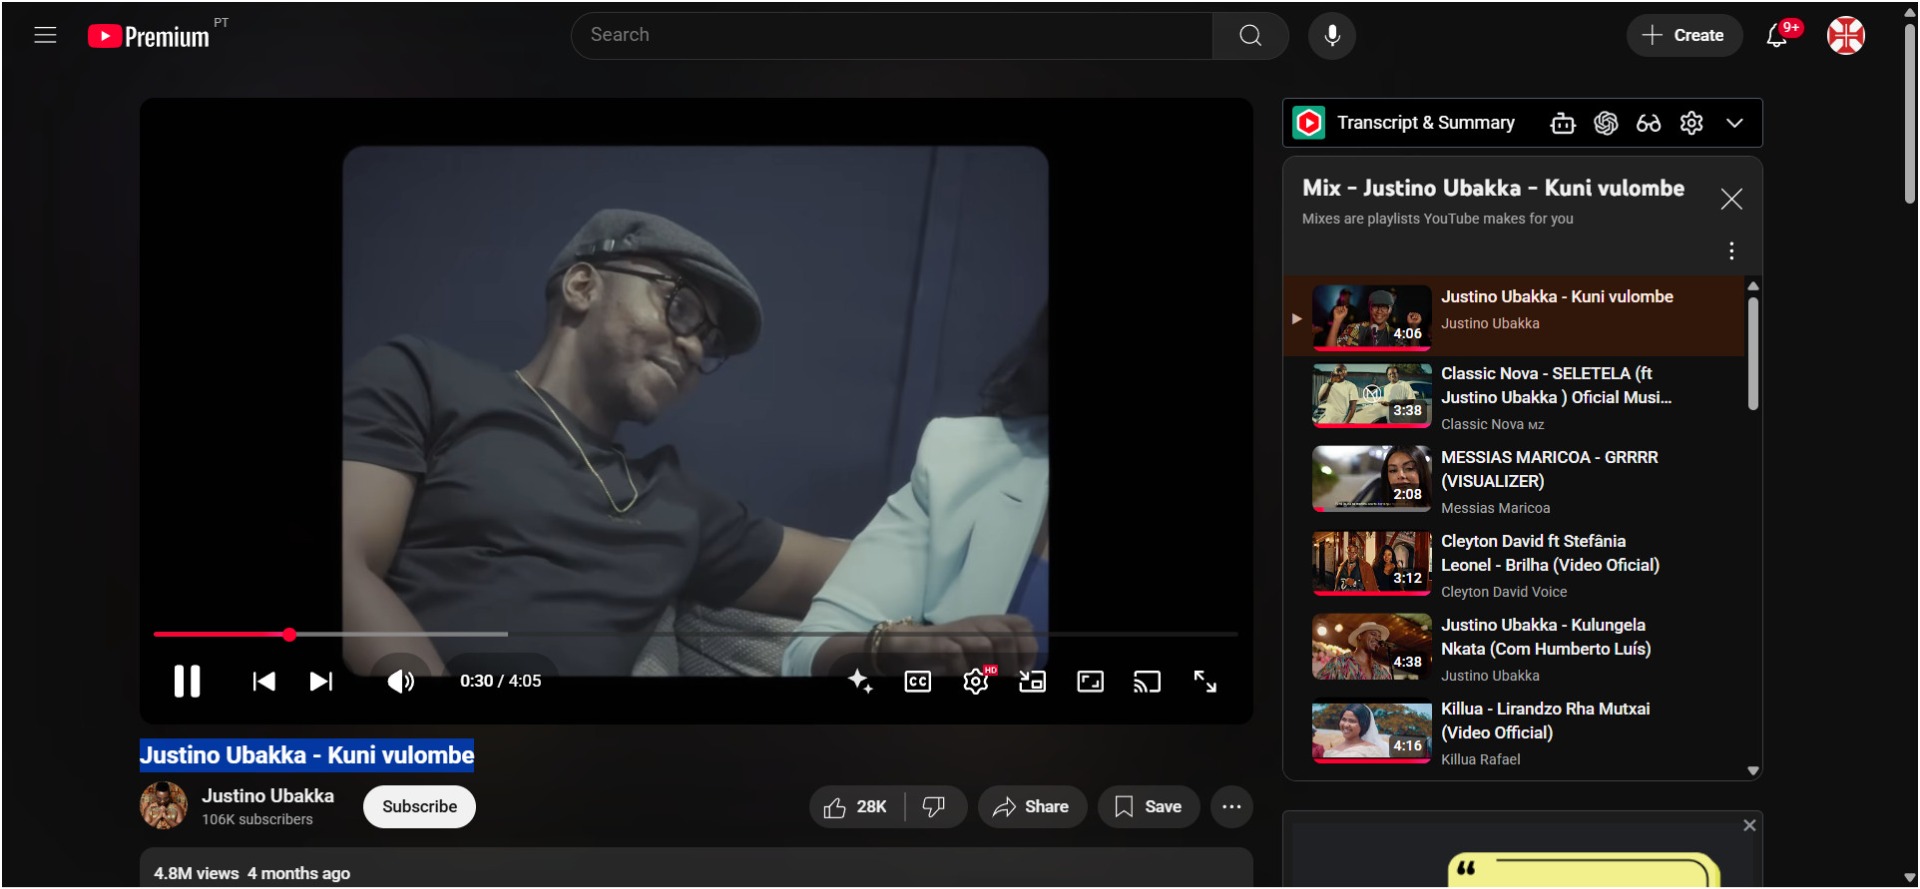The width and height of the screenshot is (1920, 889).
Task: Play Killua - Lirandzo Rha Mutxai
Action: click(x=1514, y=733)
